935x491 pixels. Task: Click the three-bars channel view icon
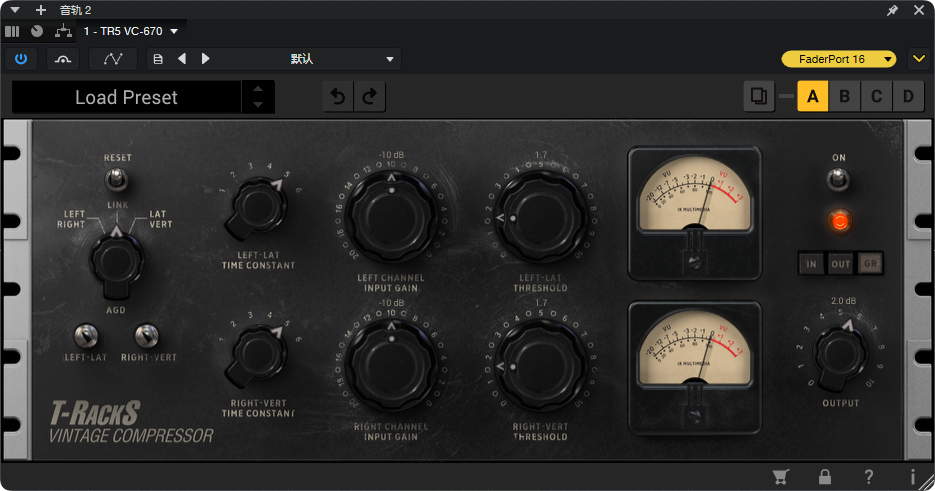pyautogui.click(x=12, y=31)
